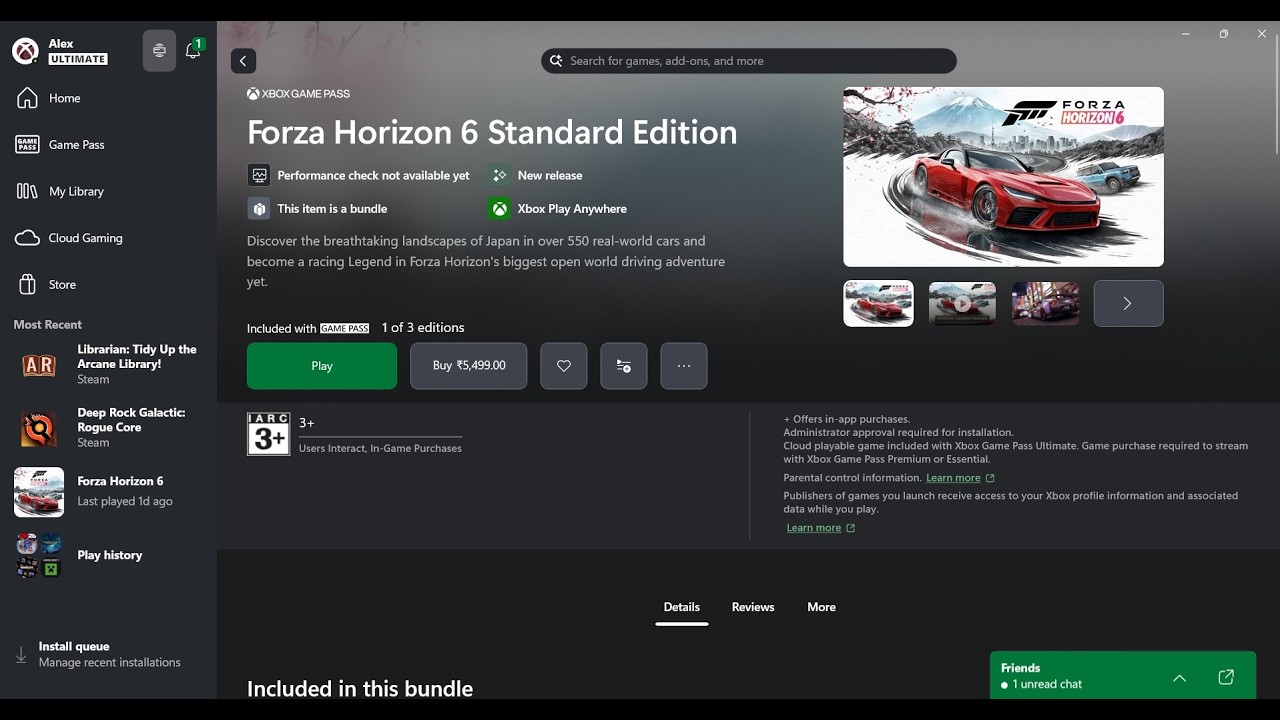Click the search field for games and add-ons

click(748, 61)
